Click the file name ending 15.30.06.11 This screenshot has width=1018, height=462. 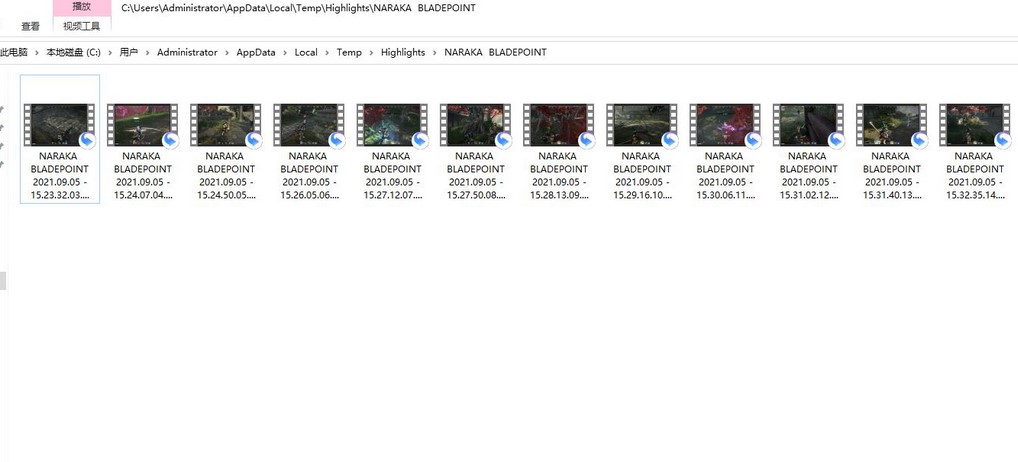(x=724, y=176)
